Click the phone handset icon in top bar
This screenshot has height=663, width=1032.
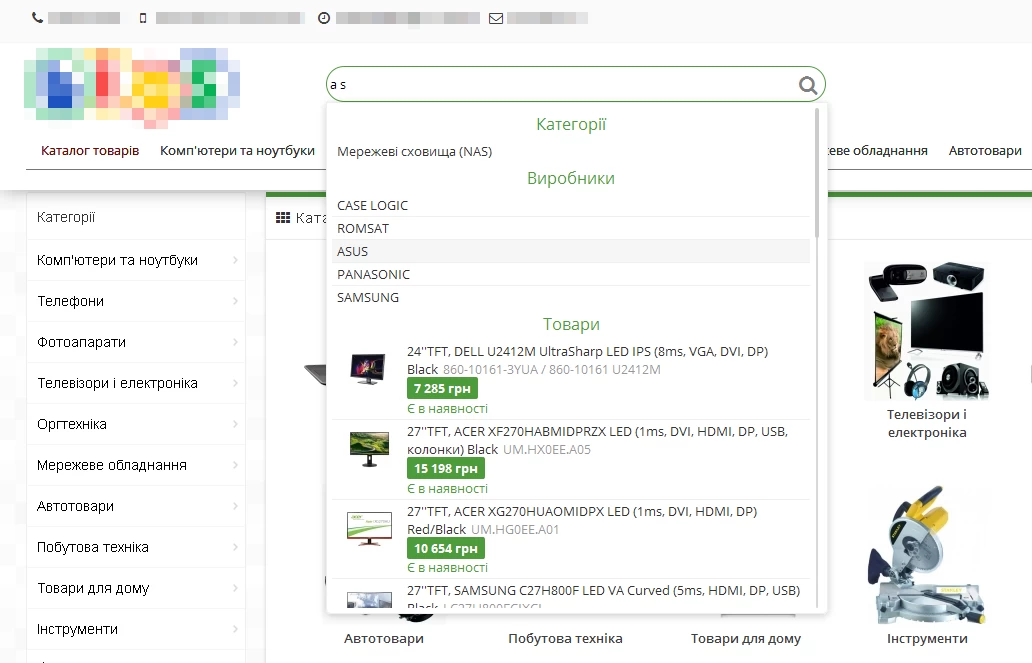coord(38,18)
